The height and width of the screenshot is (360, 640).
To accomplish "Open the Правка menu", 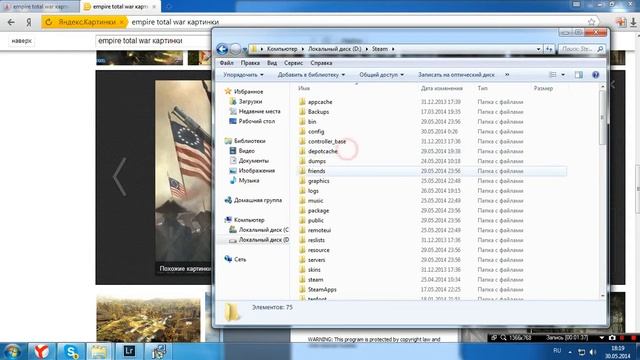I will click(x=250, y=63).
